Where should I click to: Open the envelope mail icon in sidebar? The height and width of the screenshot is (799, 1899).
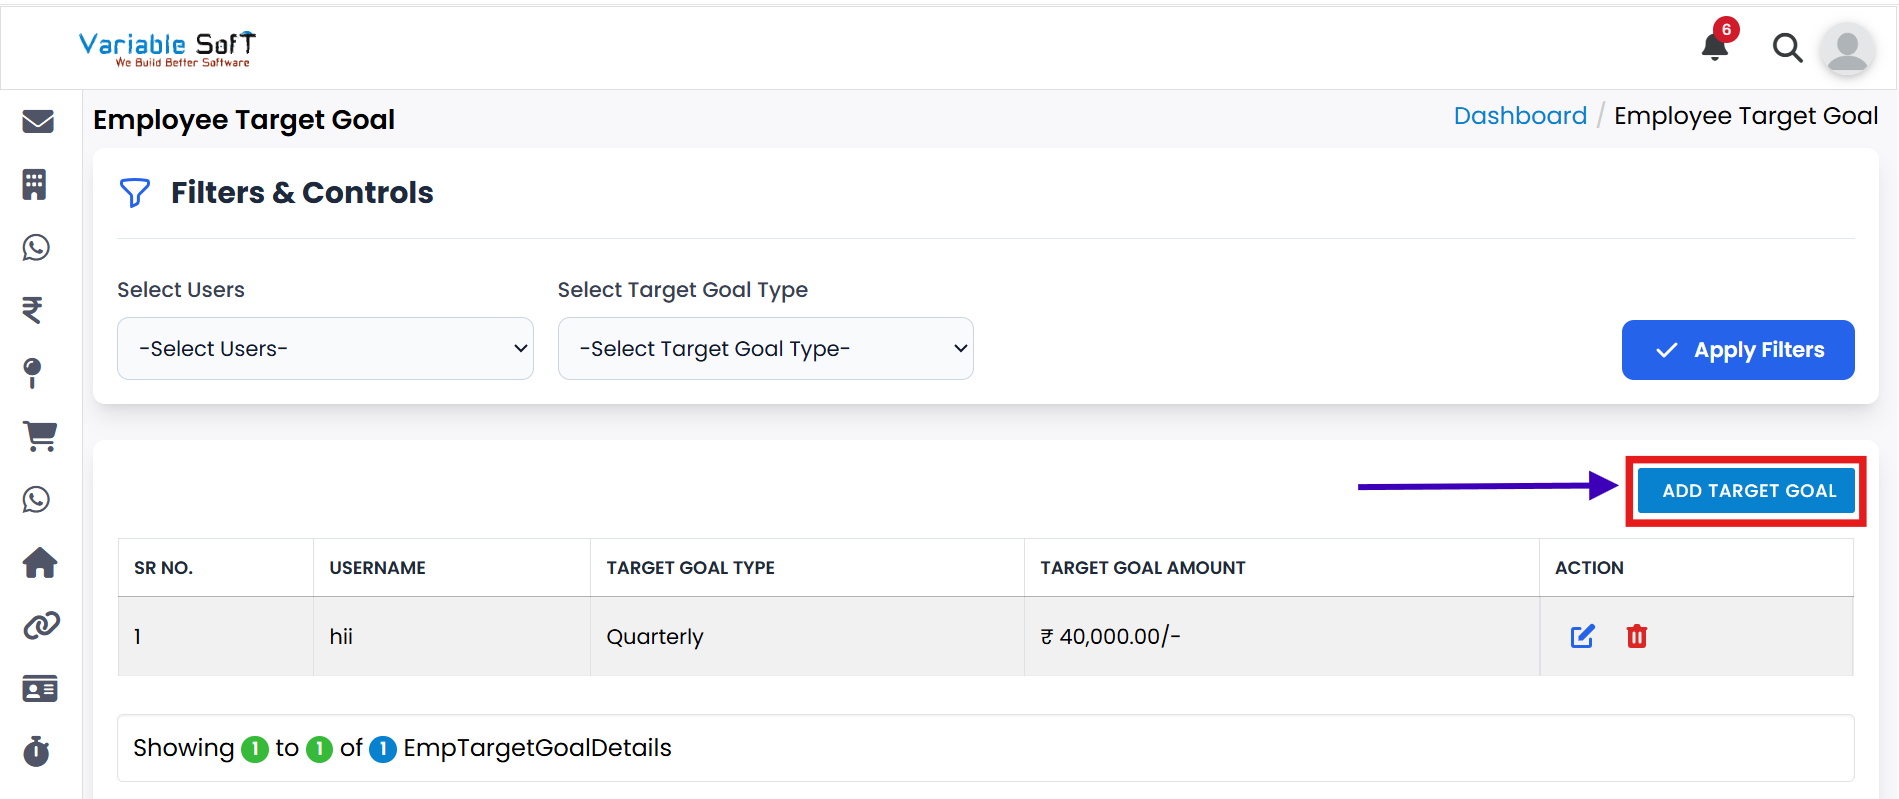(38, 121)
